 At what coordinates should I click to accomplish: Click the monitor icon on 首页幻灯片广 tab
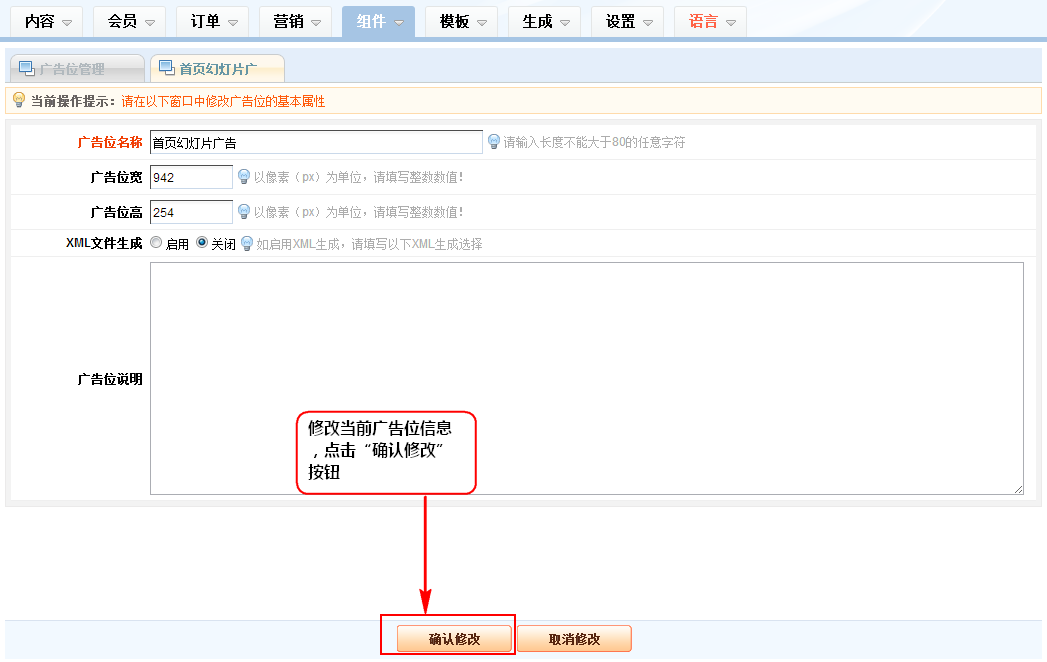click(x=166, y=69)
